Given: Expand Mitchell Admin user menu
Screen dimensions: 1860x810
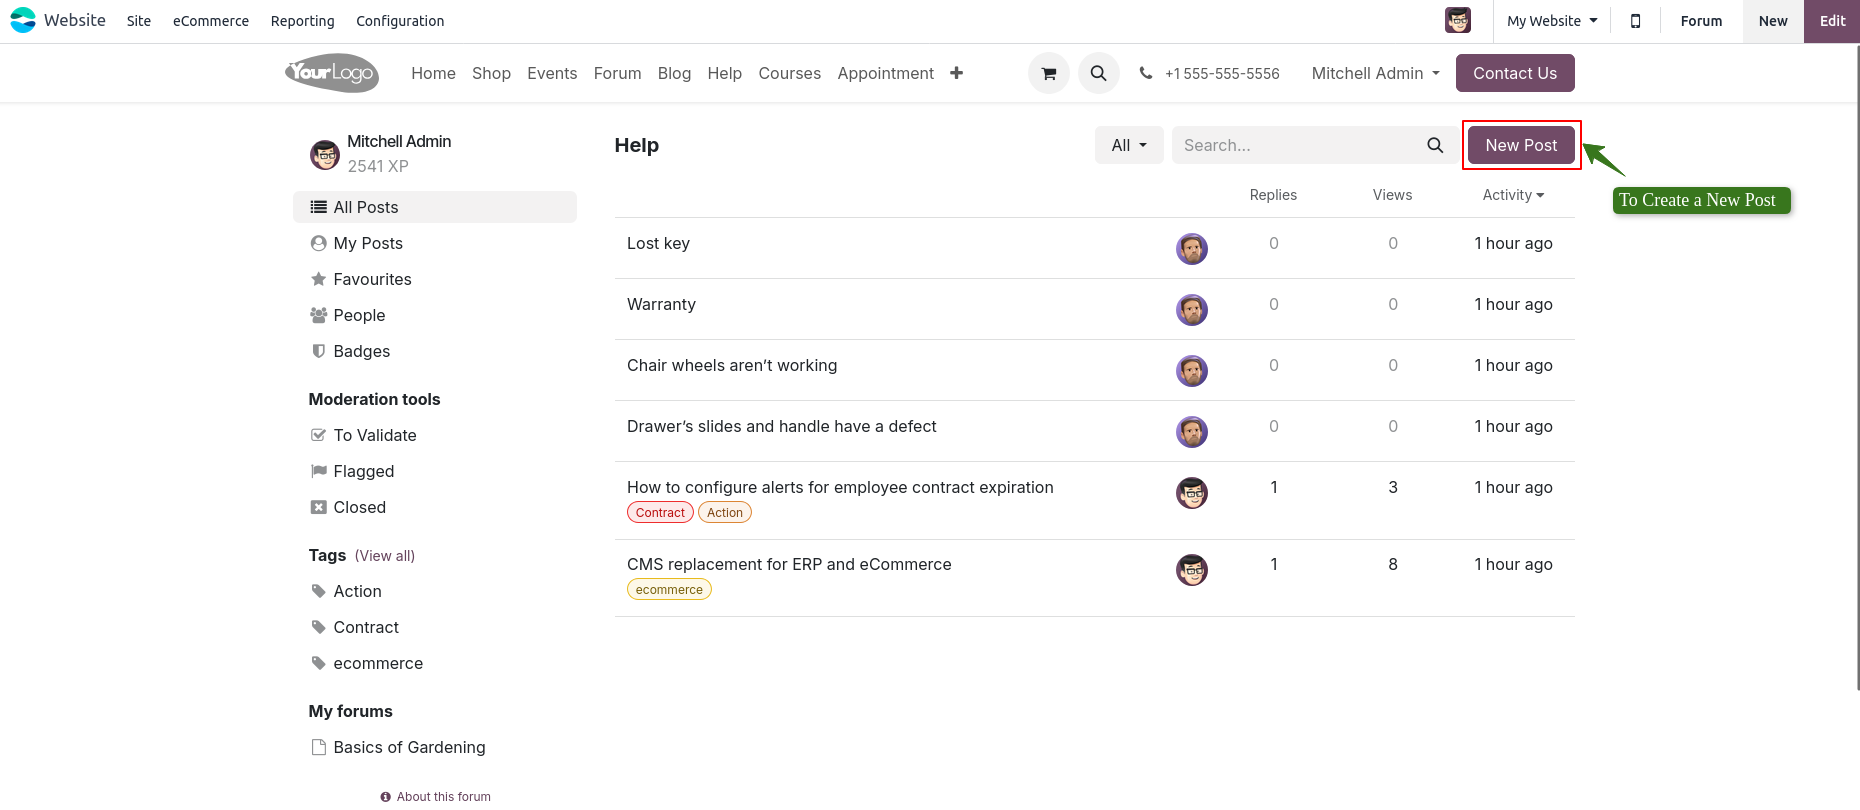Looking at the screenshot, I should (x=1375, y=73).
